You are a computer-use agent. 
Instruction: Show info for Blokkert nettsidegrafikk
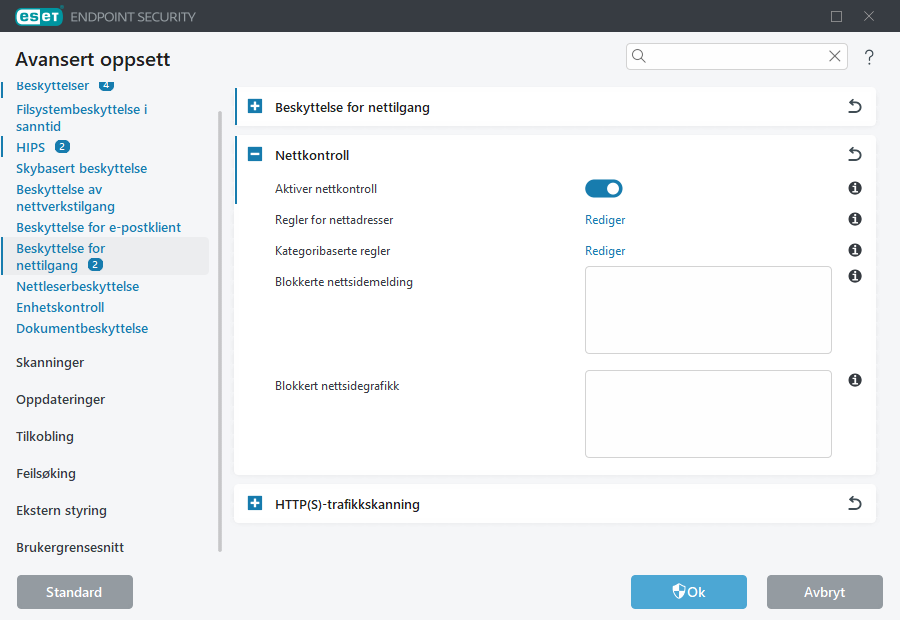point(855,380)
